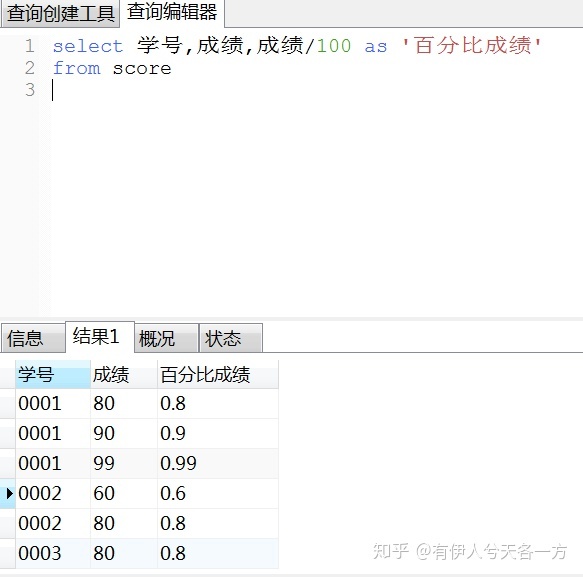
Task: Click the 学号 cell in the 0.99 row
Action: 53,463
